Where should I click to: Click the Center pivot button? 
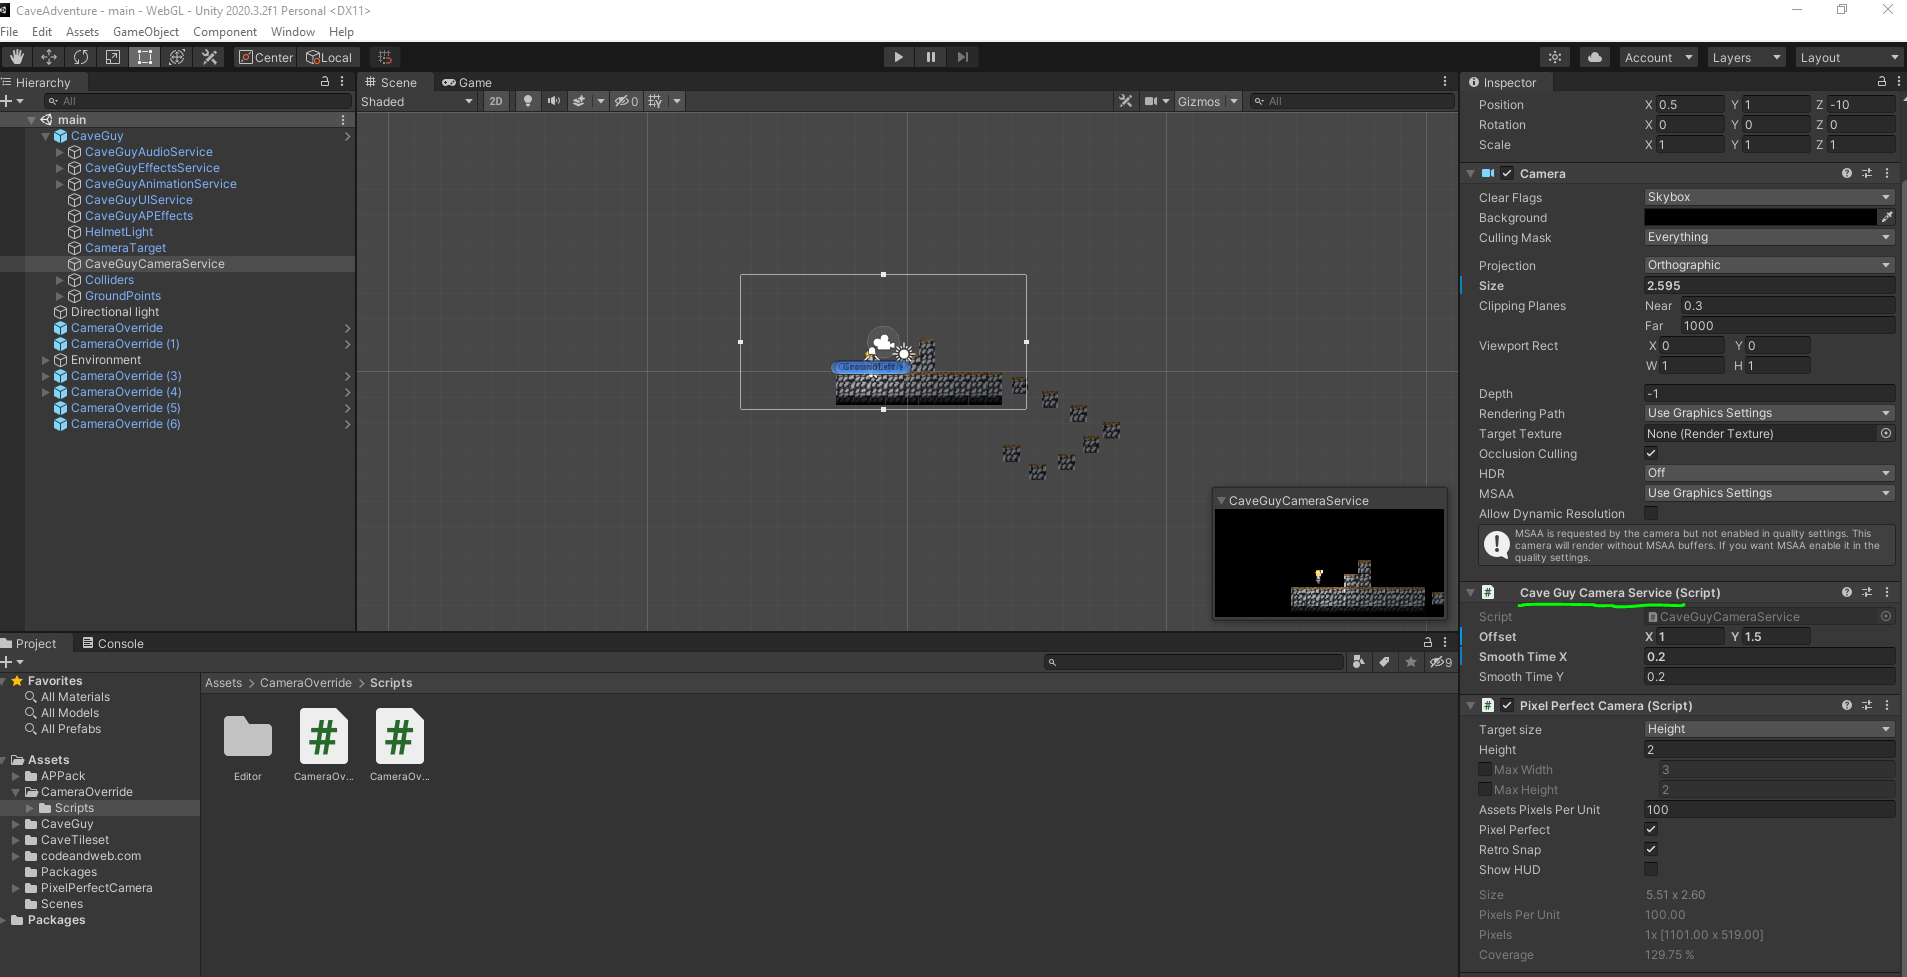tap(265, 57)
